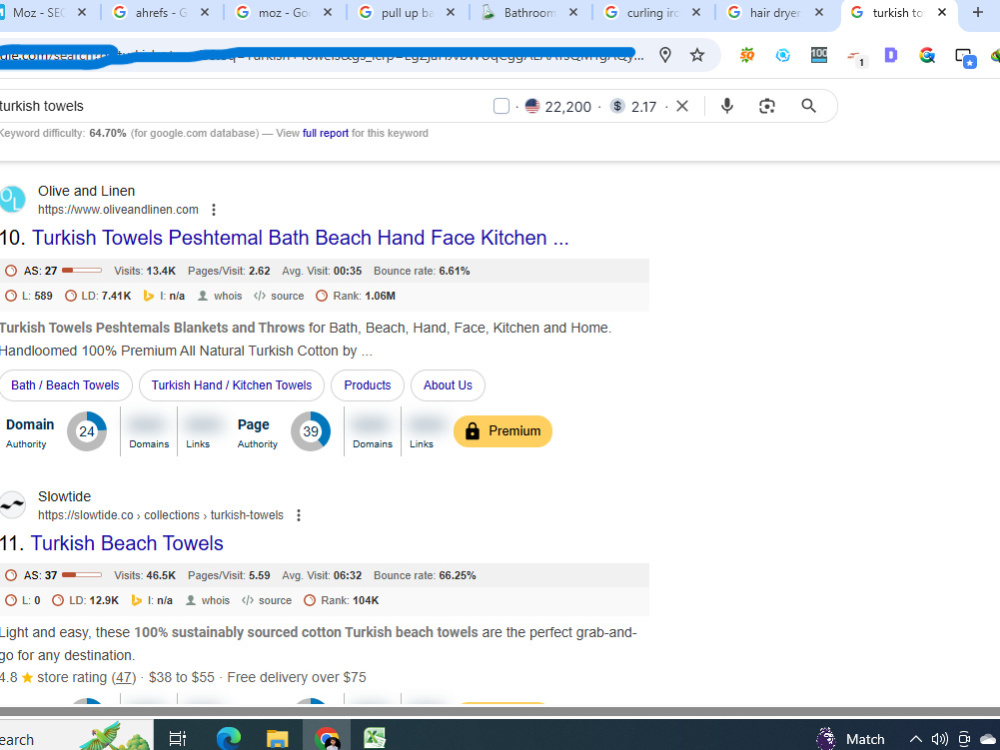Screen dimensions: 1000x750
Task: Open Task View on the taskbar
Action: tap(178, 739)
